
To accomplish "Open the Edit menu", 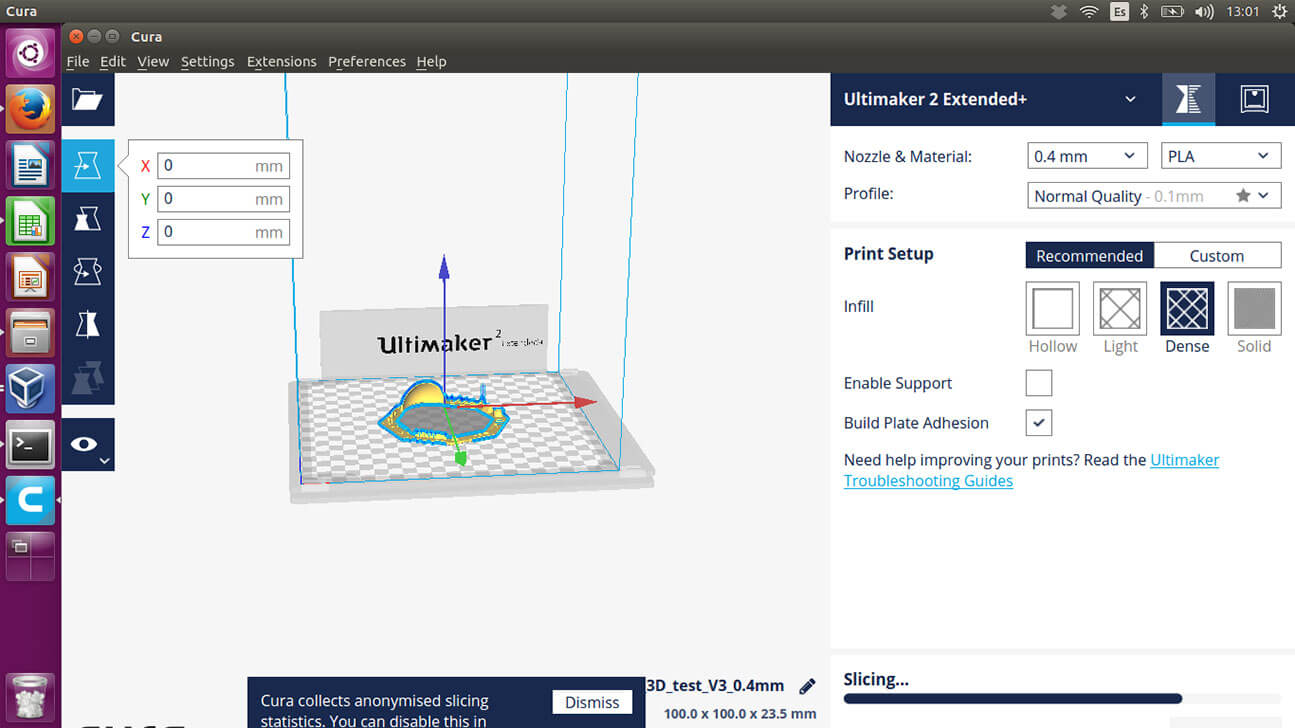I will (x=113, y=61).
